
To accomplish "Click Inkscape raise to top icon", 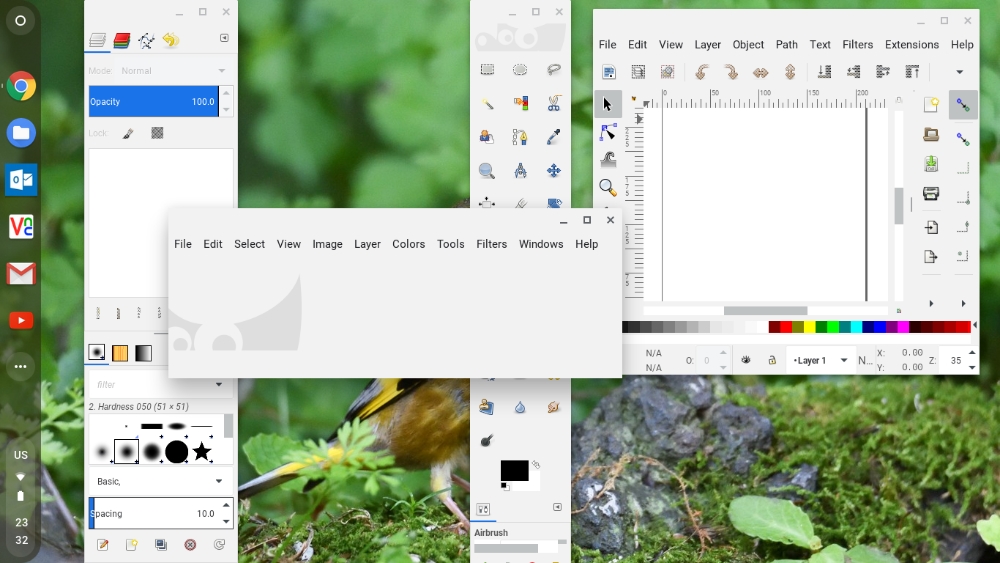I will coord(913,72).
